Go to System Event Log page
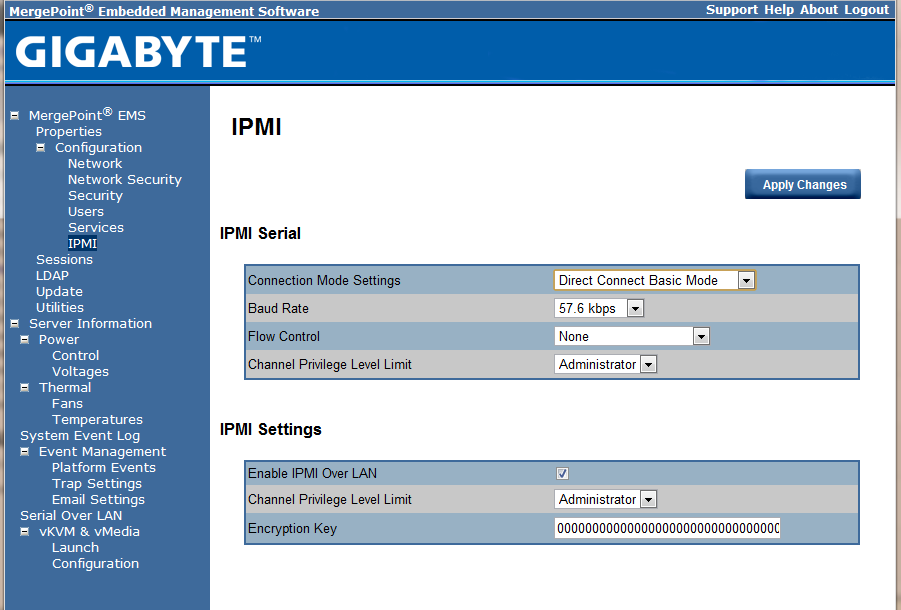This screenshot has height=610, width=901. [x=80, y=436]
